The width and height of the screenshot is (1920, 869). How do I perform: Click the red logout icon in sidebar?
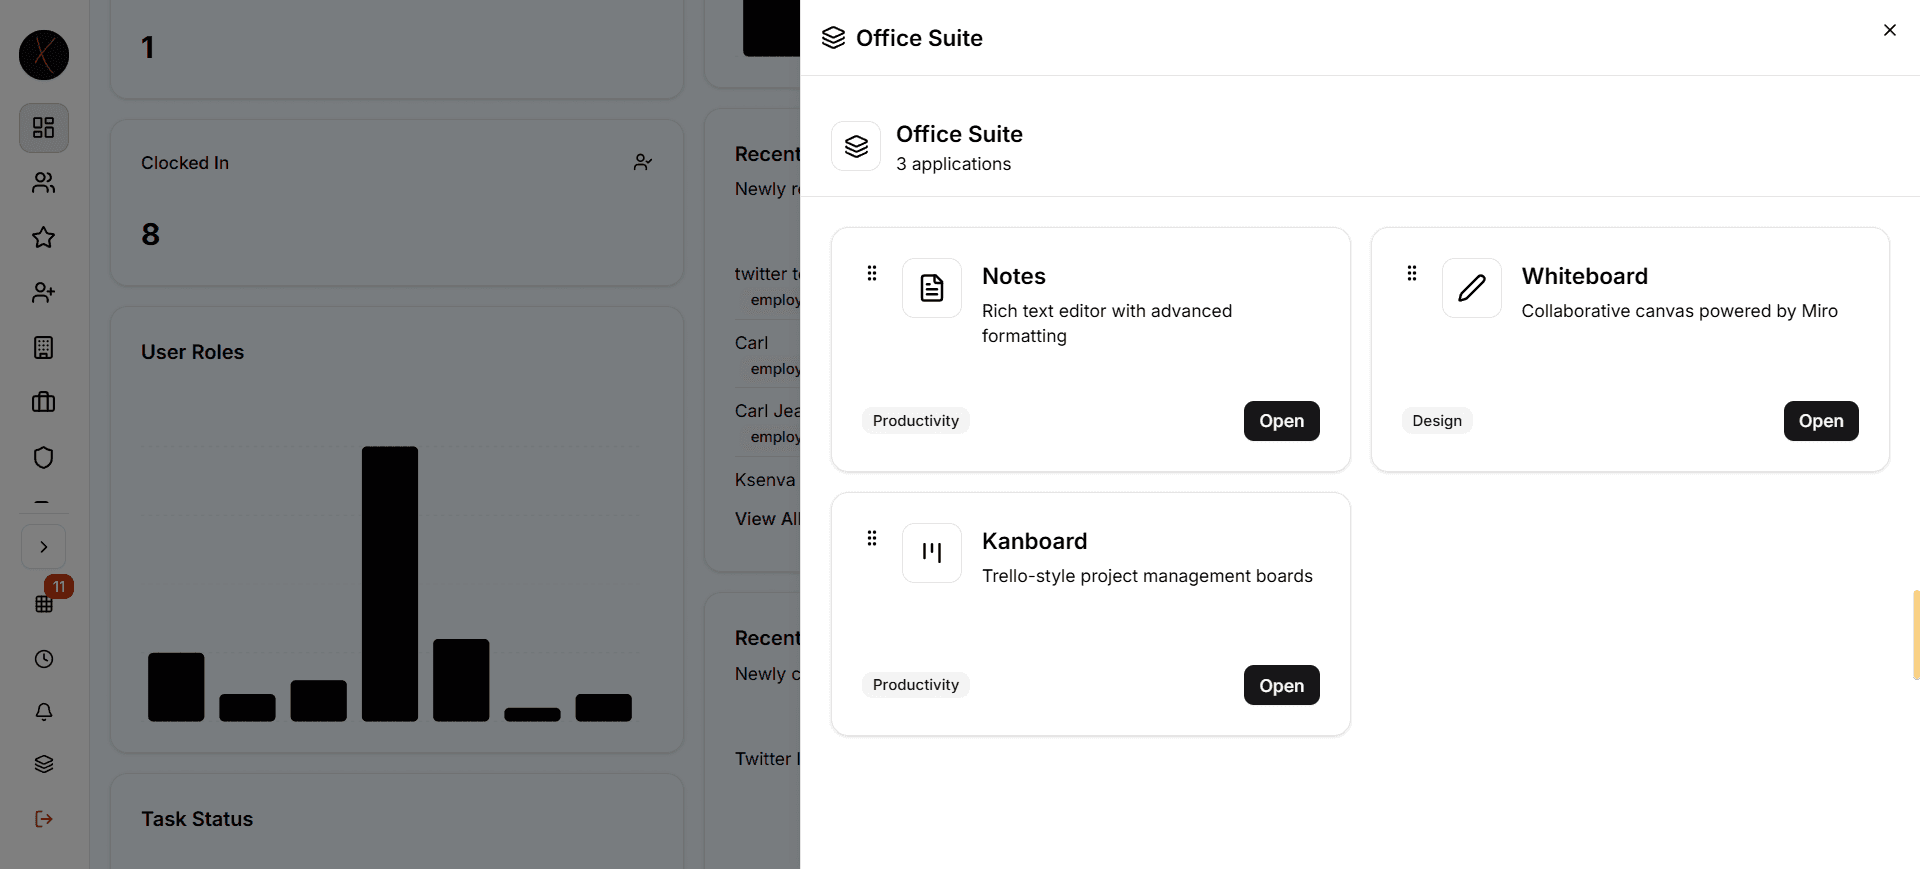point(44,819)
